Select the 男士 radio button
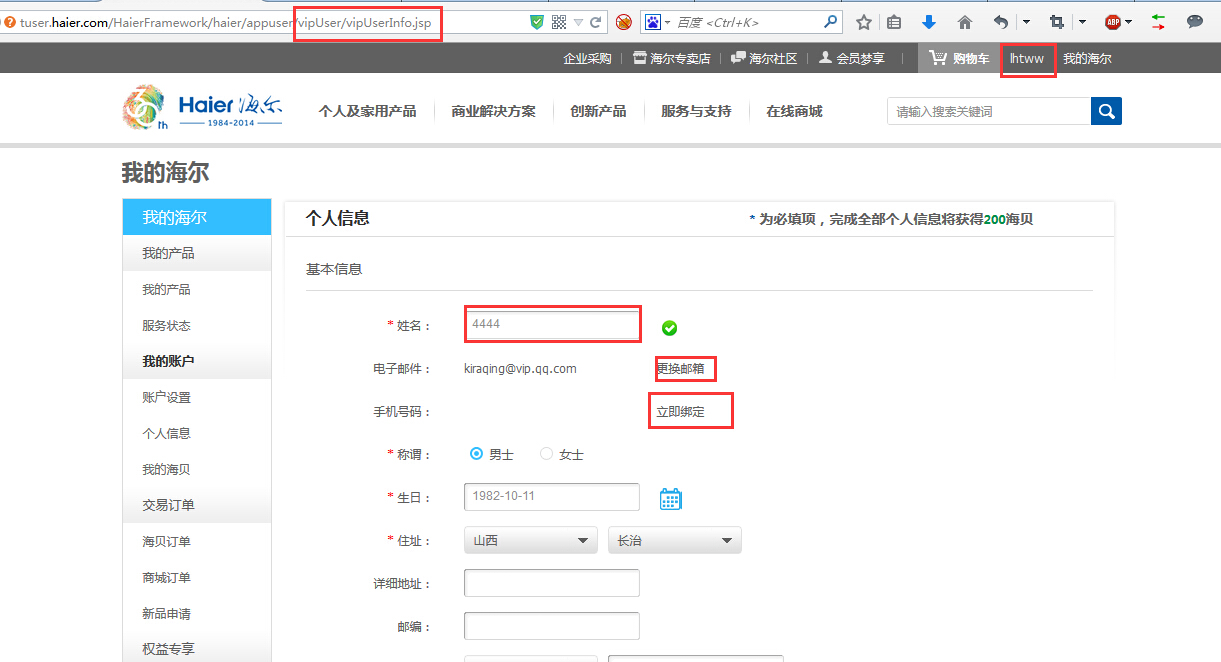The image size is (1221, 662). click(477, 454)
